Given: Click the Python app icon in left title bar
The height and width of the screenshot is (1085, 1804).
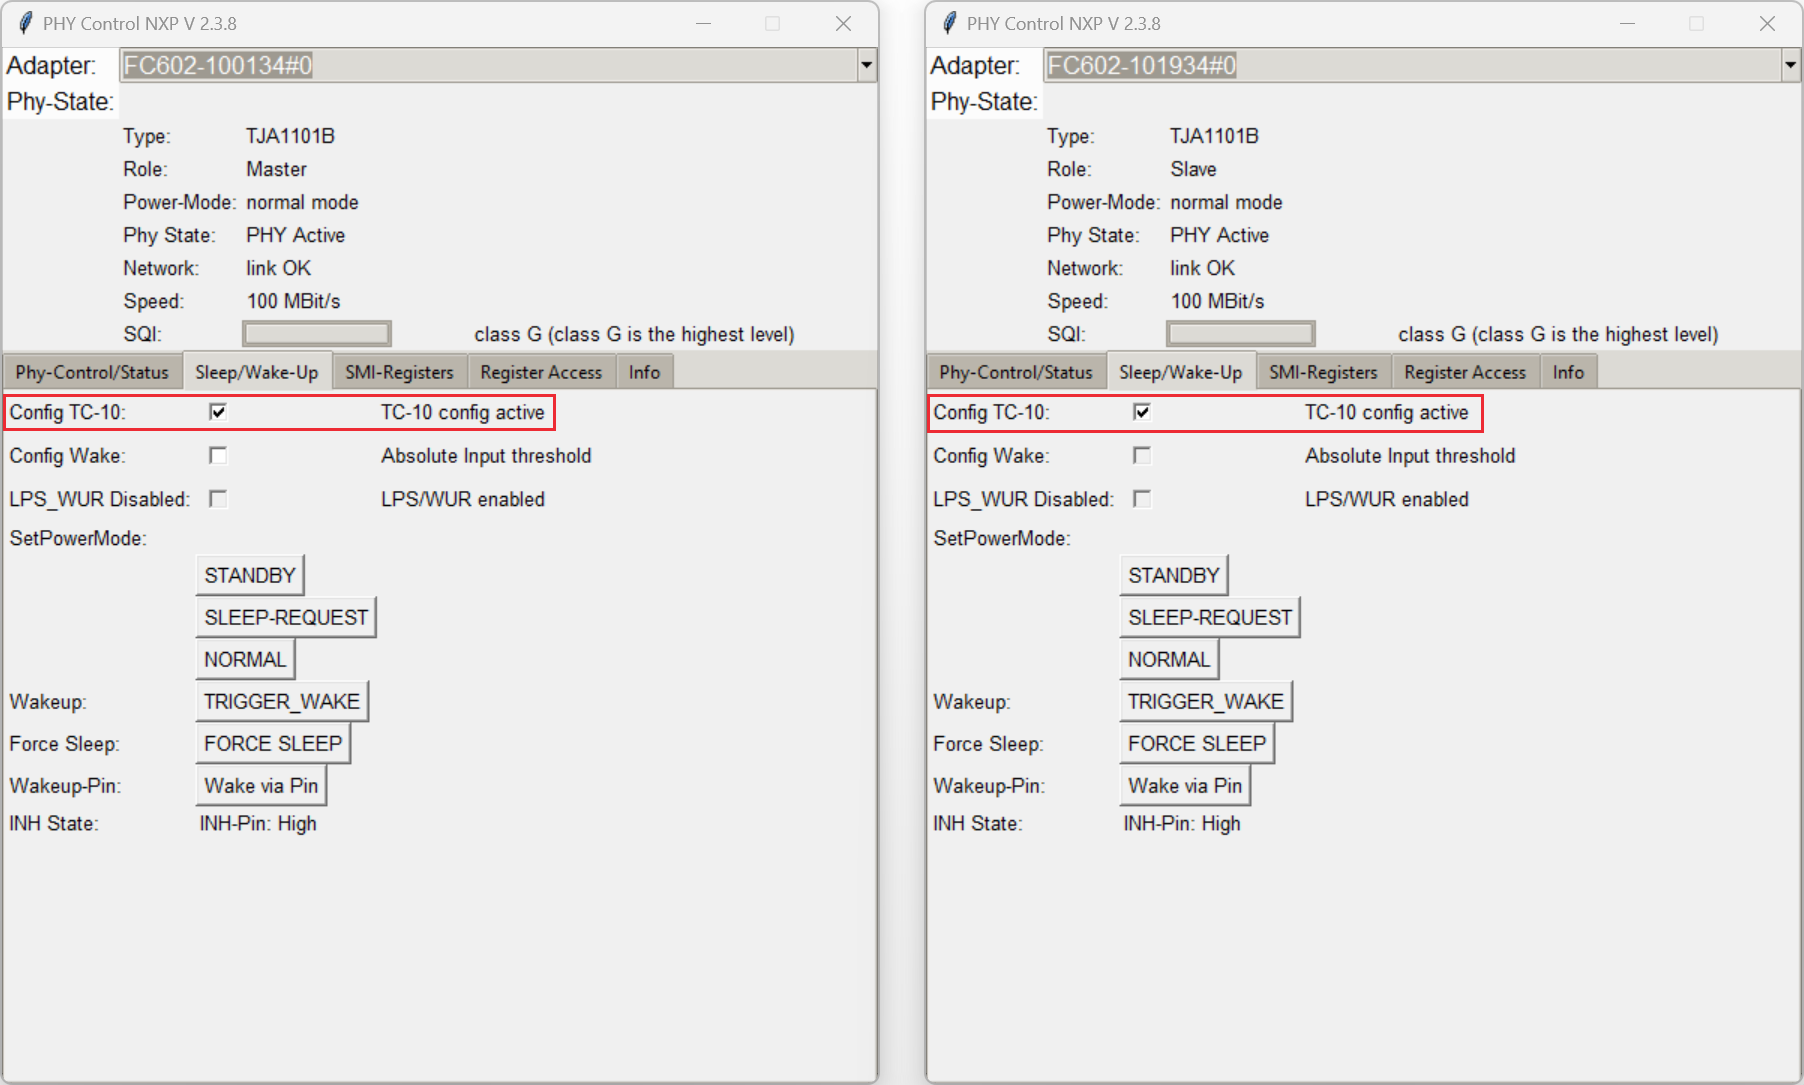Looking at the screenshot, I should click(24, 22).
